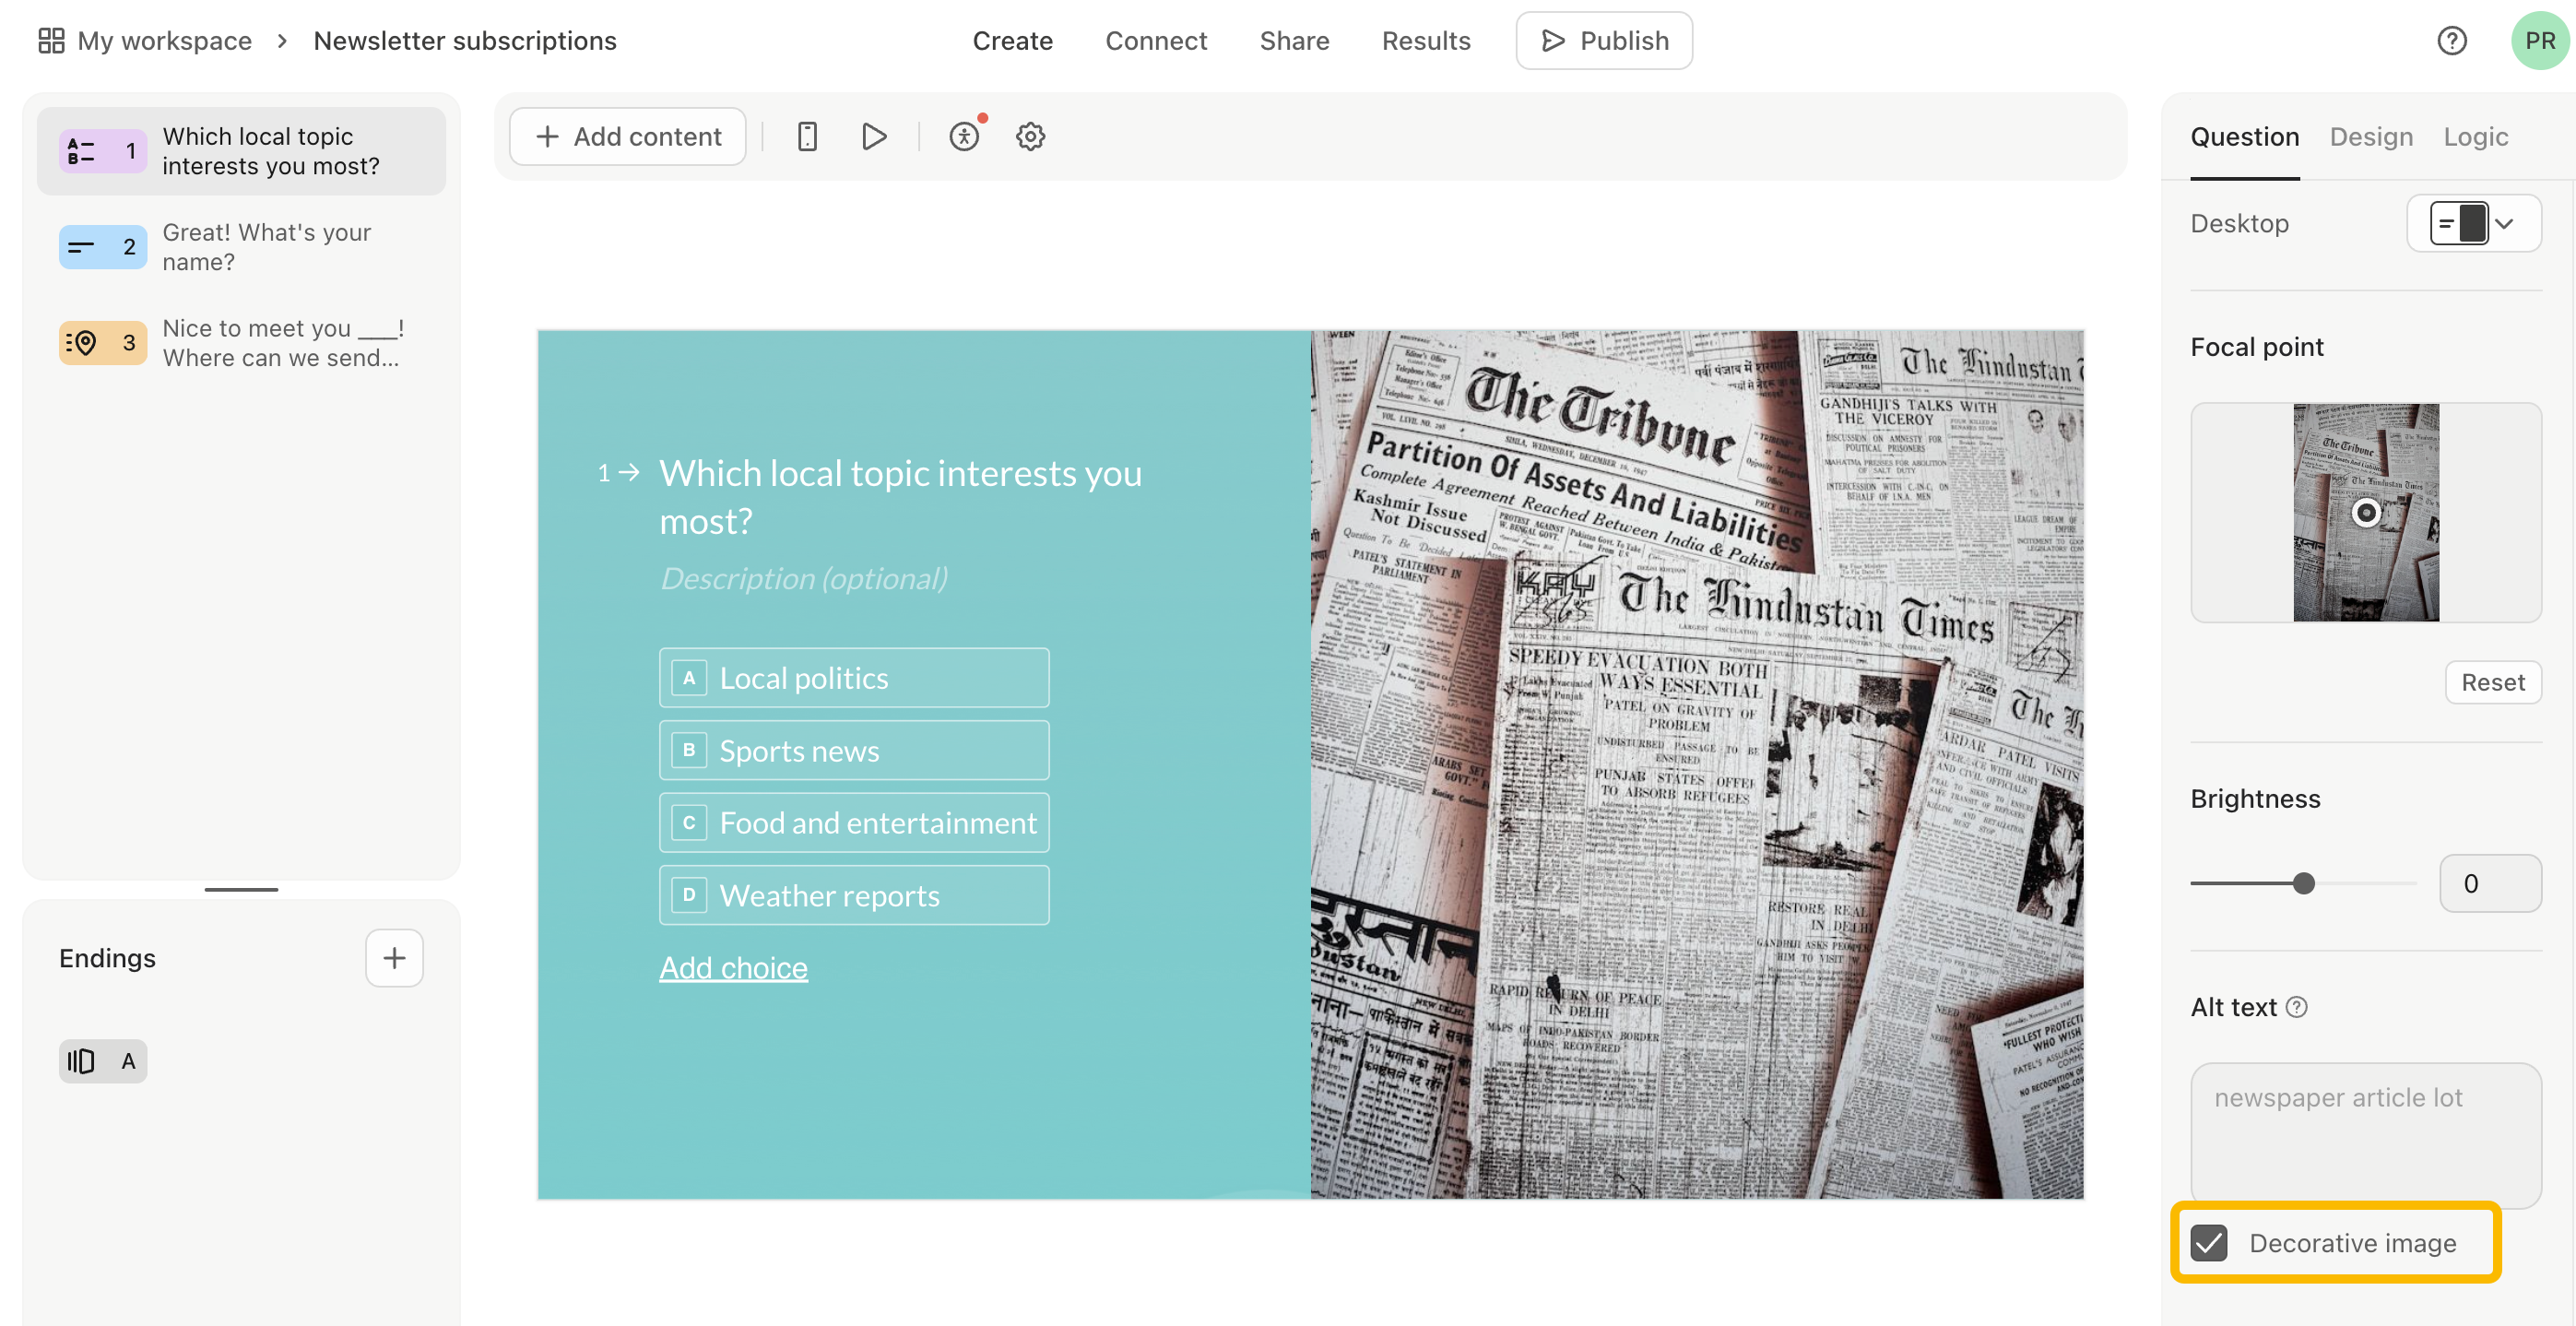
Task: Click choice letter A badge
Action: [x=688, y=678]
